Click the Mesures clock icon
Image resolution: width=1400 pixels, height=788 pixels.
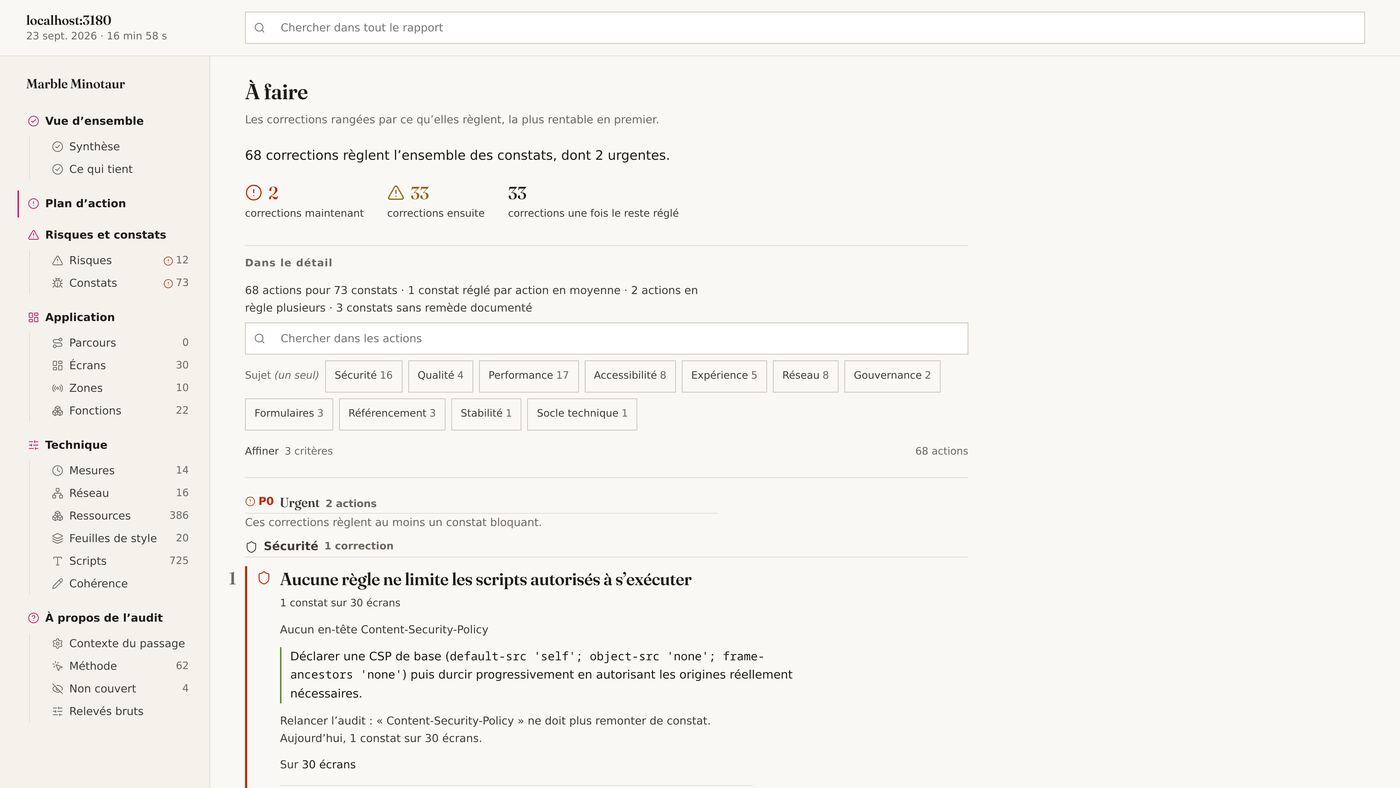coord(57,471)
